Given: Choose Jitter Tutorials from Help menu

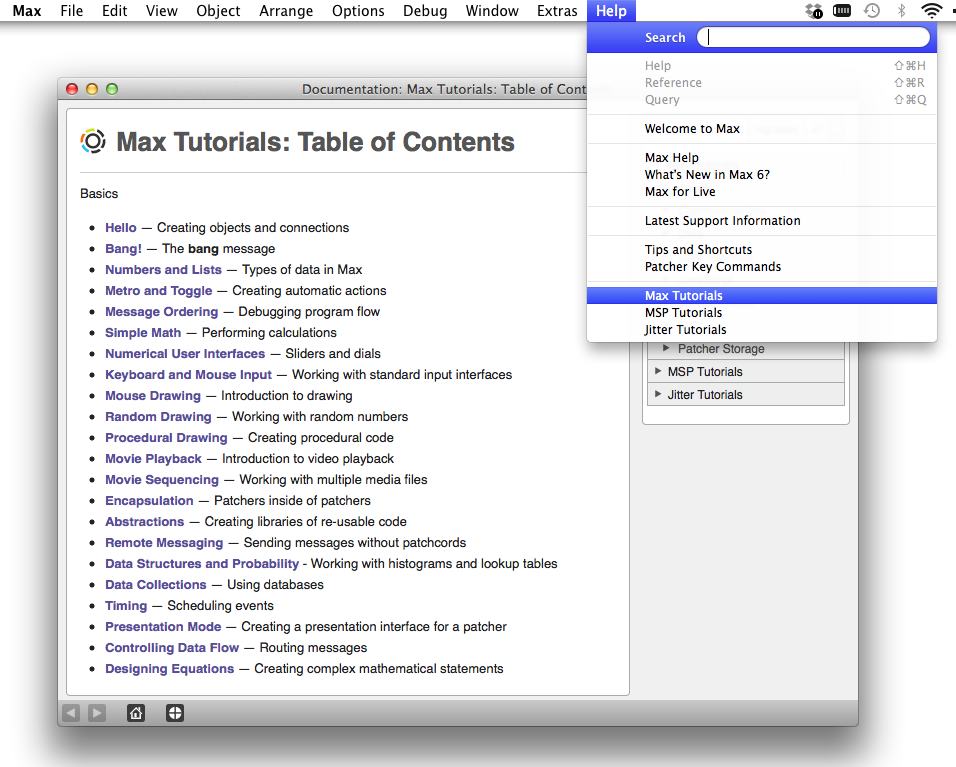Looking at the screenshot, I should 762,330.
